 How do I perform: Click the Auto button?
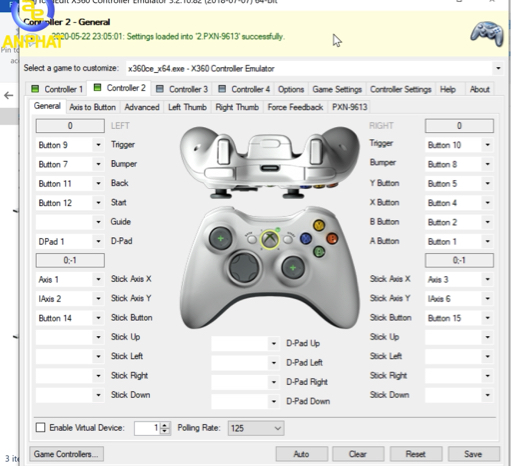point(302,454)
